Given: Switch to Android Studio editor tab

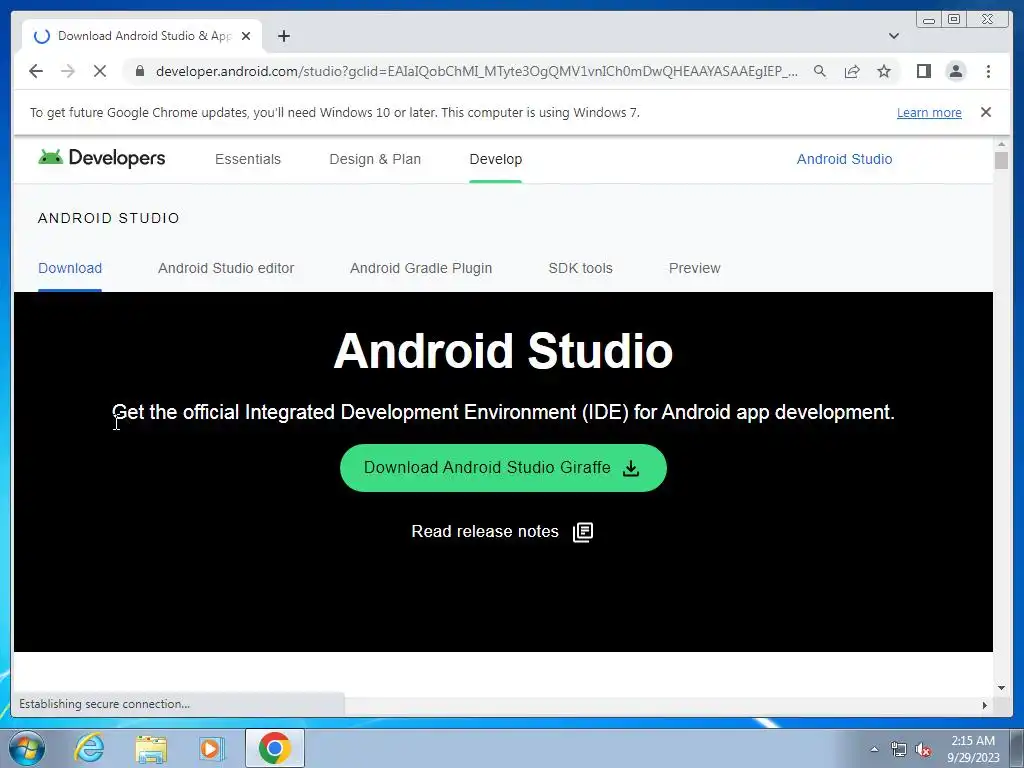Looking at the screenshot, I should [226, 268].
